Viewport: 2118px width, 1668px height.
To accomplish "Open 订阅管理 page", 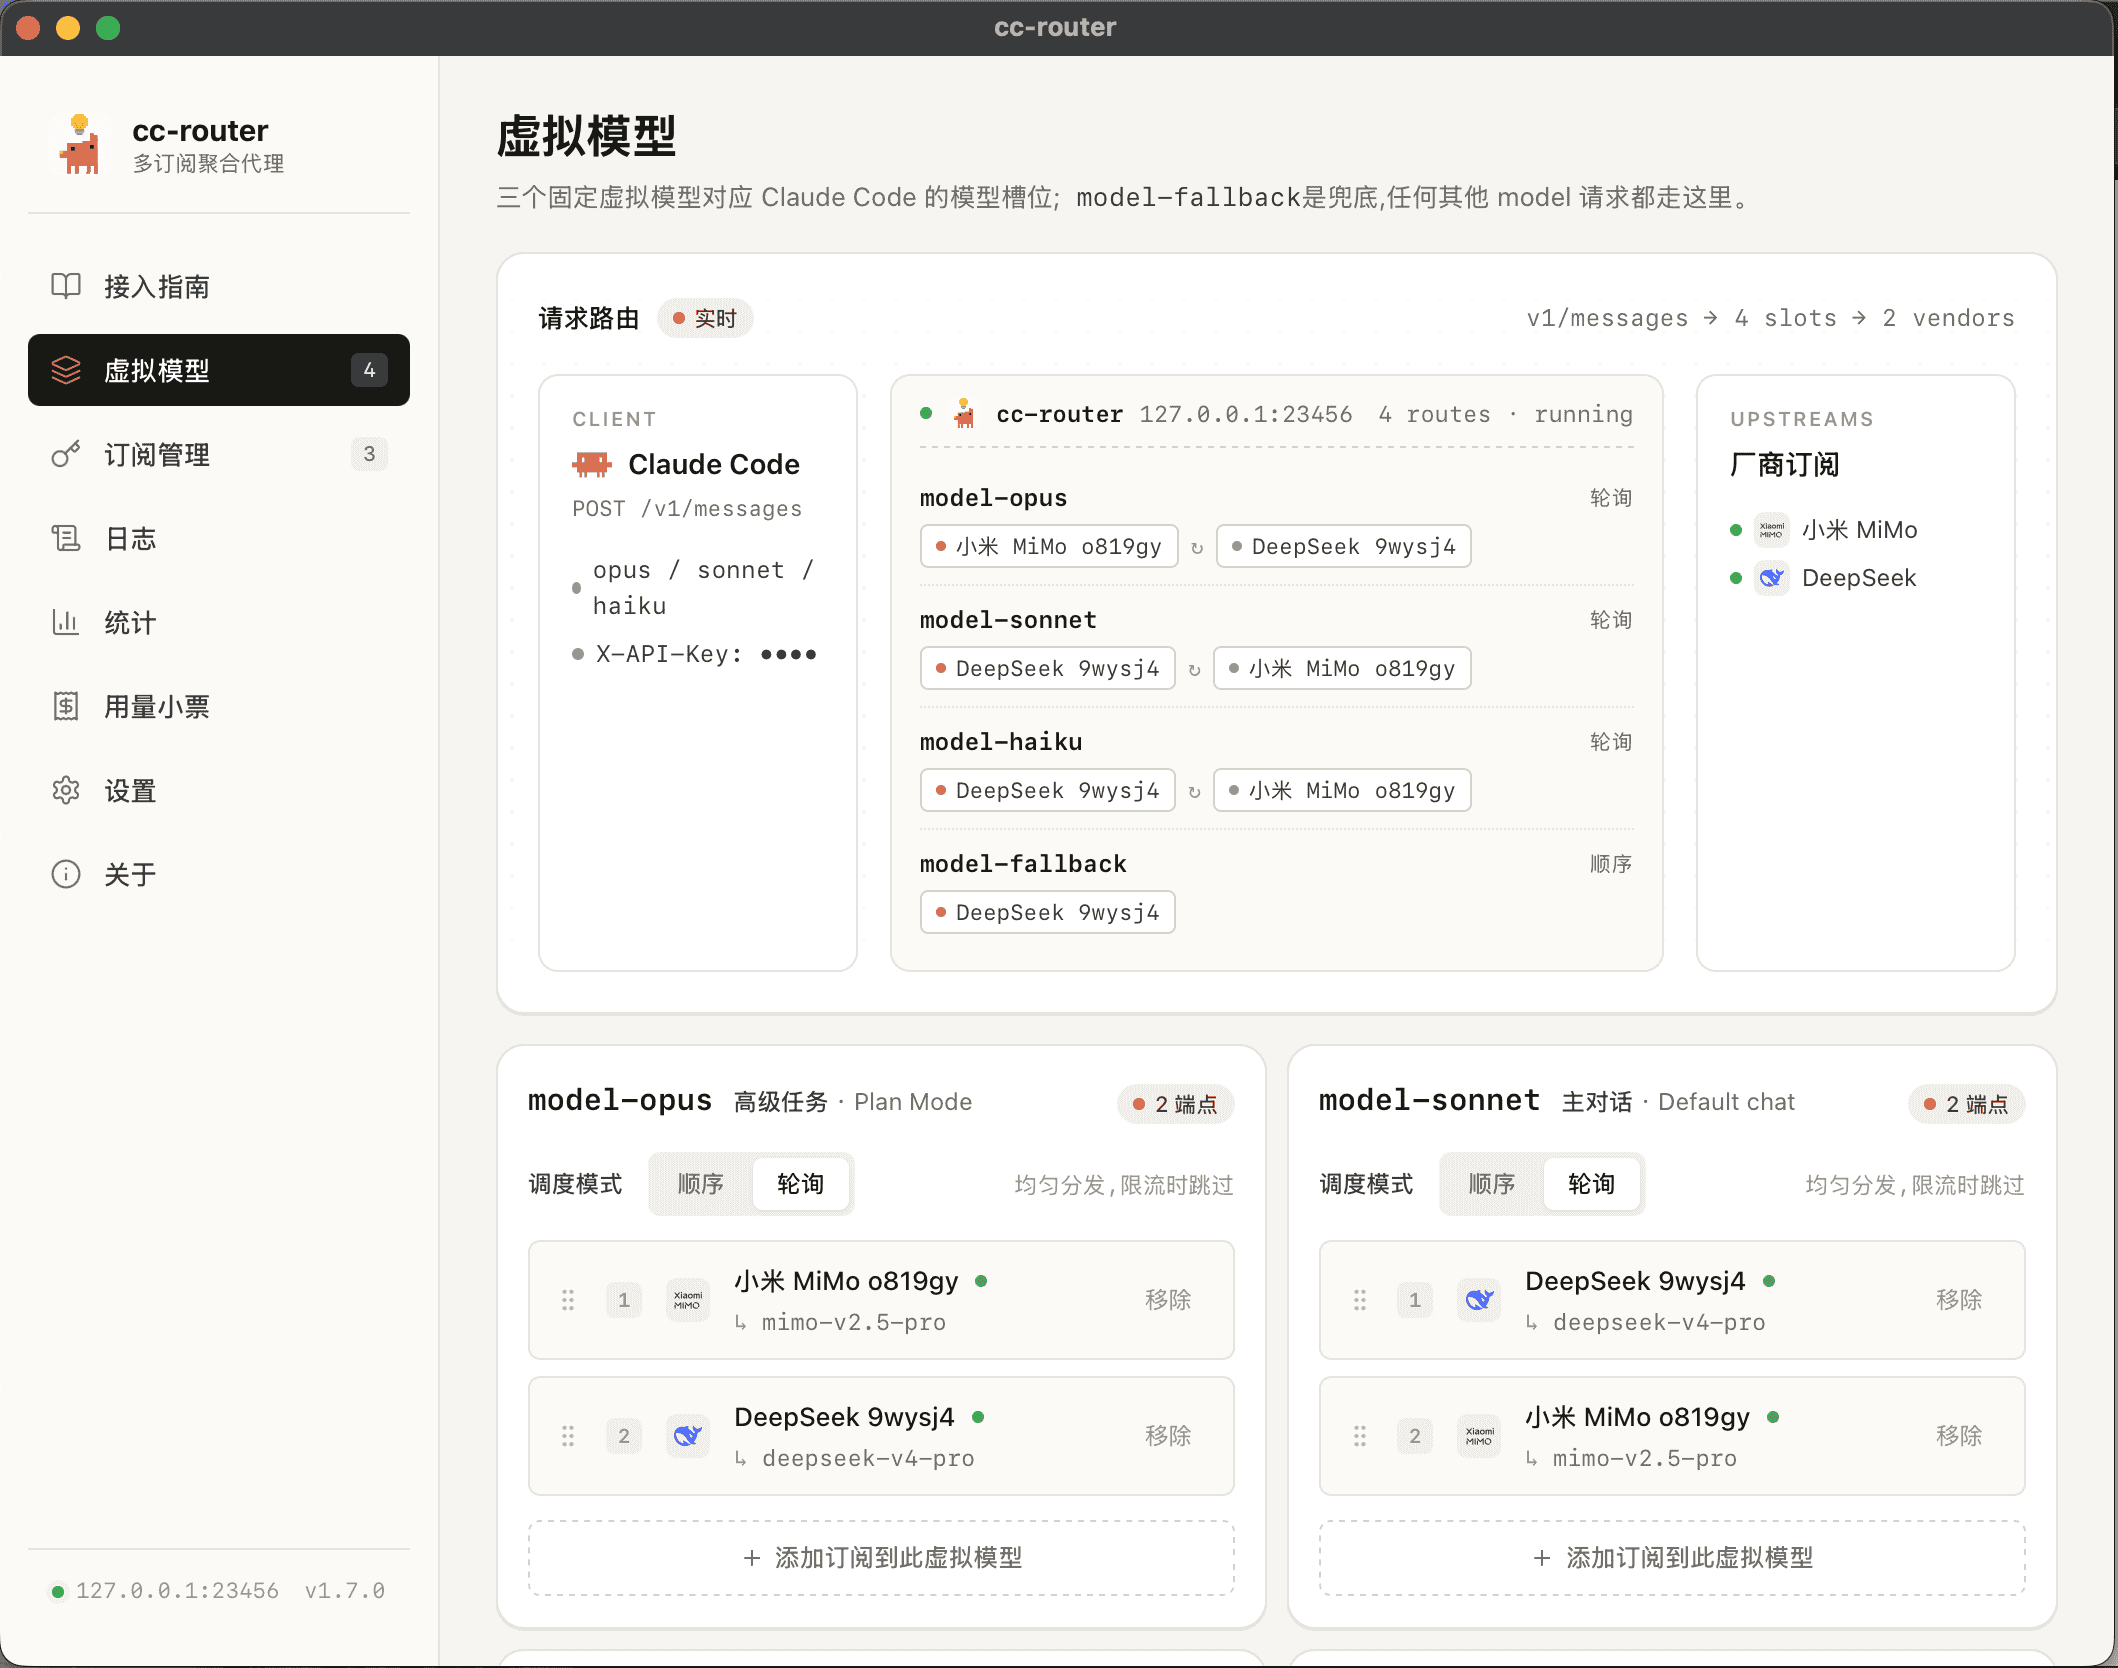I will pos(219,454).
